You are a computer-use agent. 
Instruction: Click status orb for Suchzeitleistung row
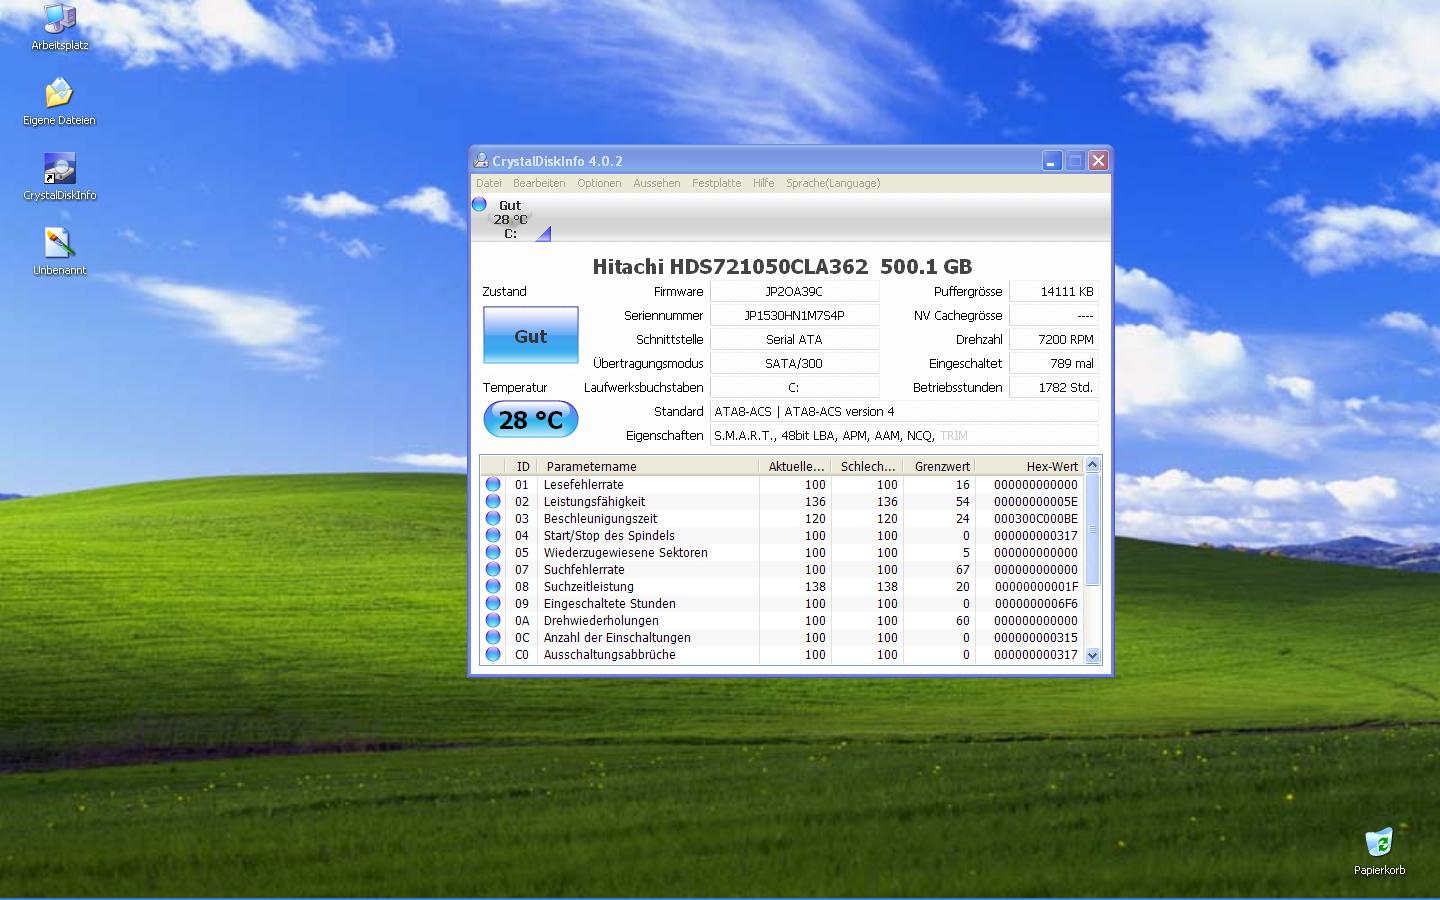click(493, 586)
